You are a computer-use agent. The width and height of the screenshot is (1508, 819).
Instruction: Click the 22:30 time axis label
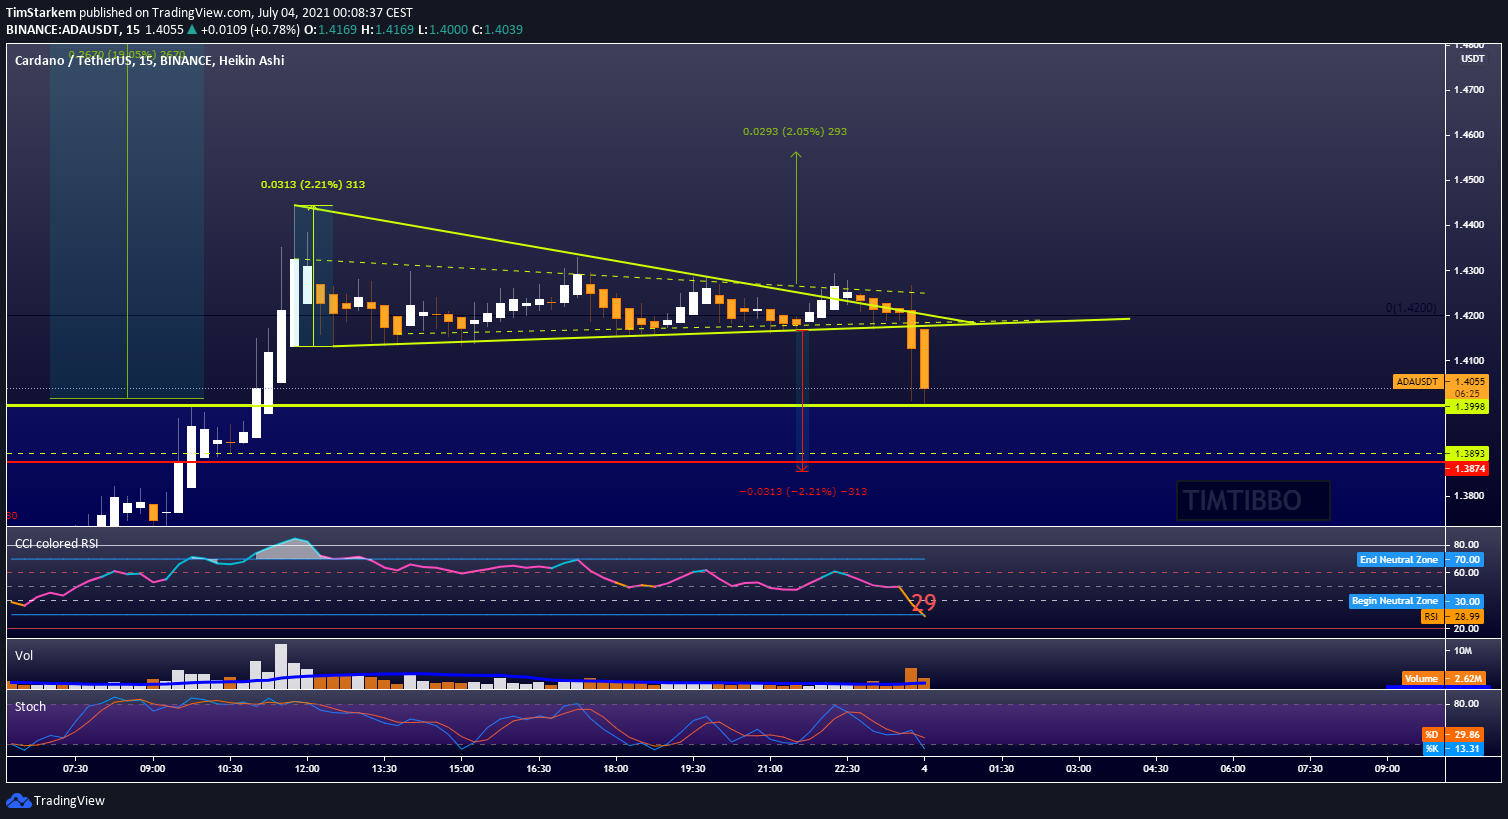coord(847,769)
